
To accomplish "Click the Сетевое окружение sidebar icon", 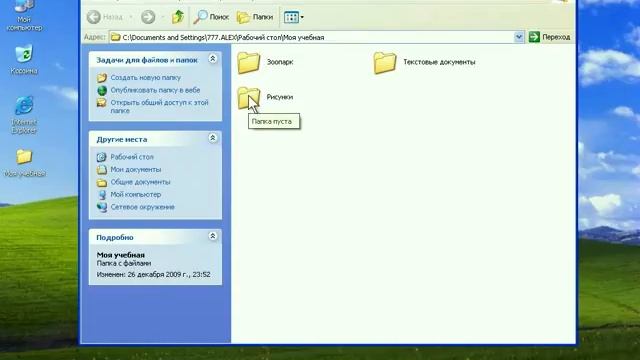I will 102,207.
